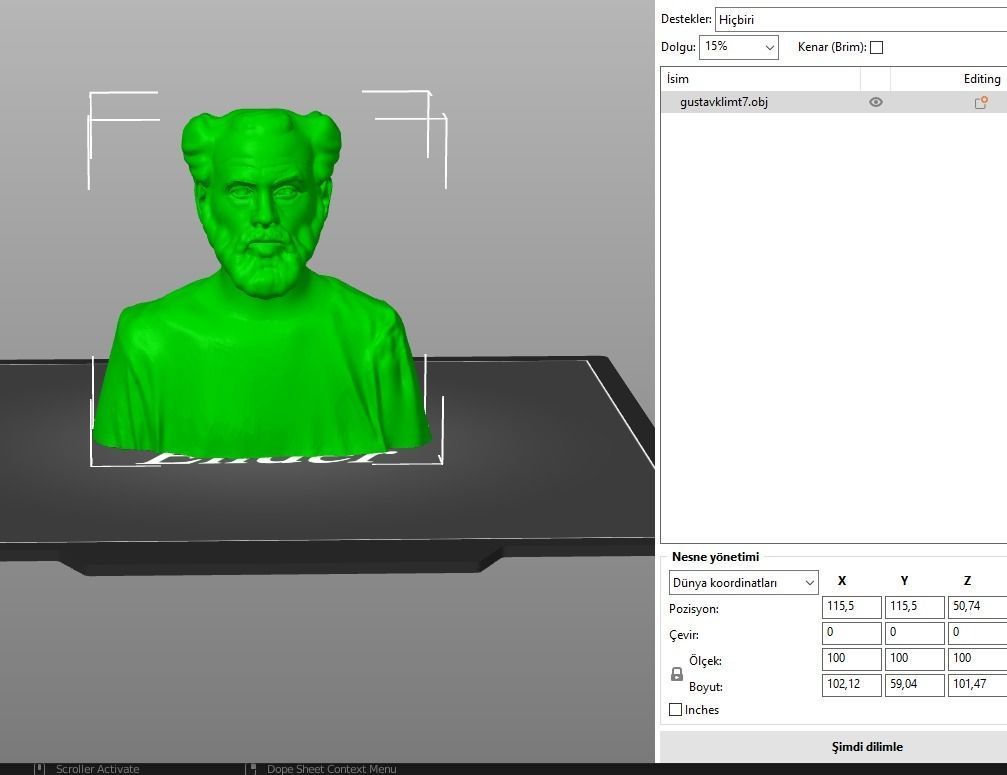This screenshot has width=1007, height=775.
Task: Edit Boyut Y size 59,04
Action: [915, 685]
